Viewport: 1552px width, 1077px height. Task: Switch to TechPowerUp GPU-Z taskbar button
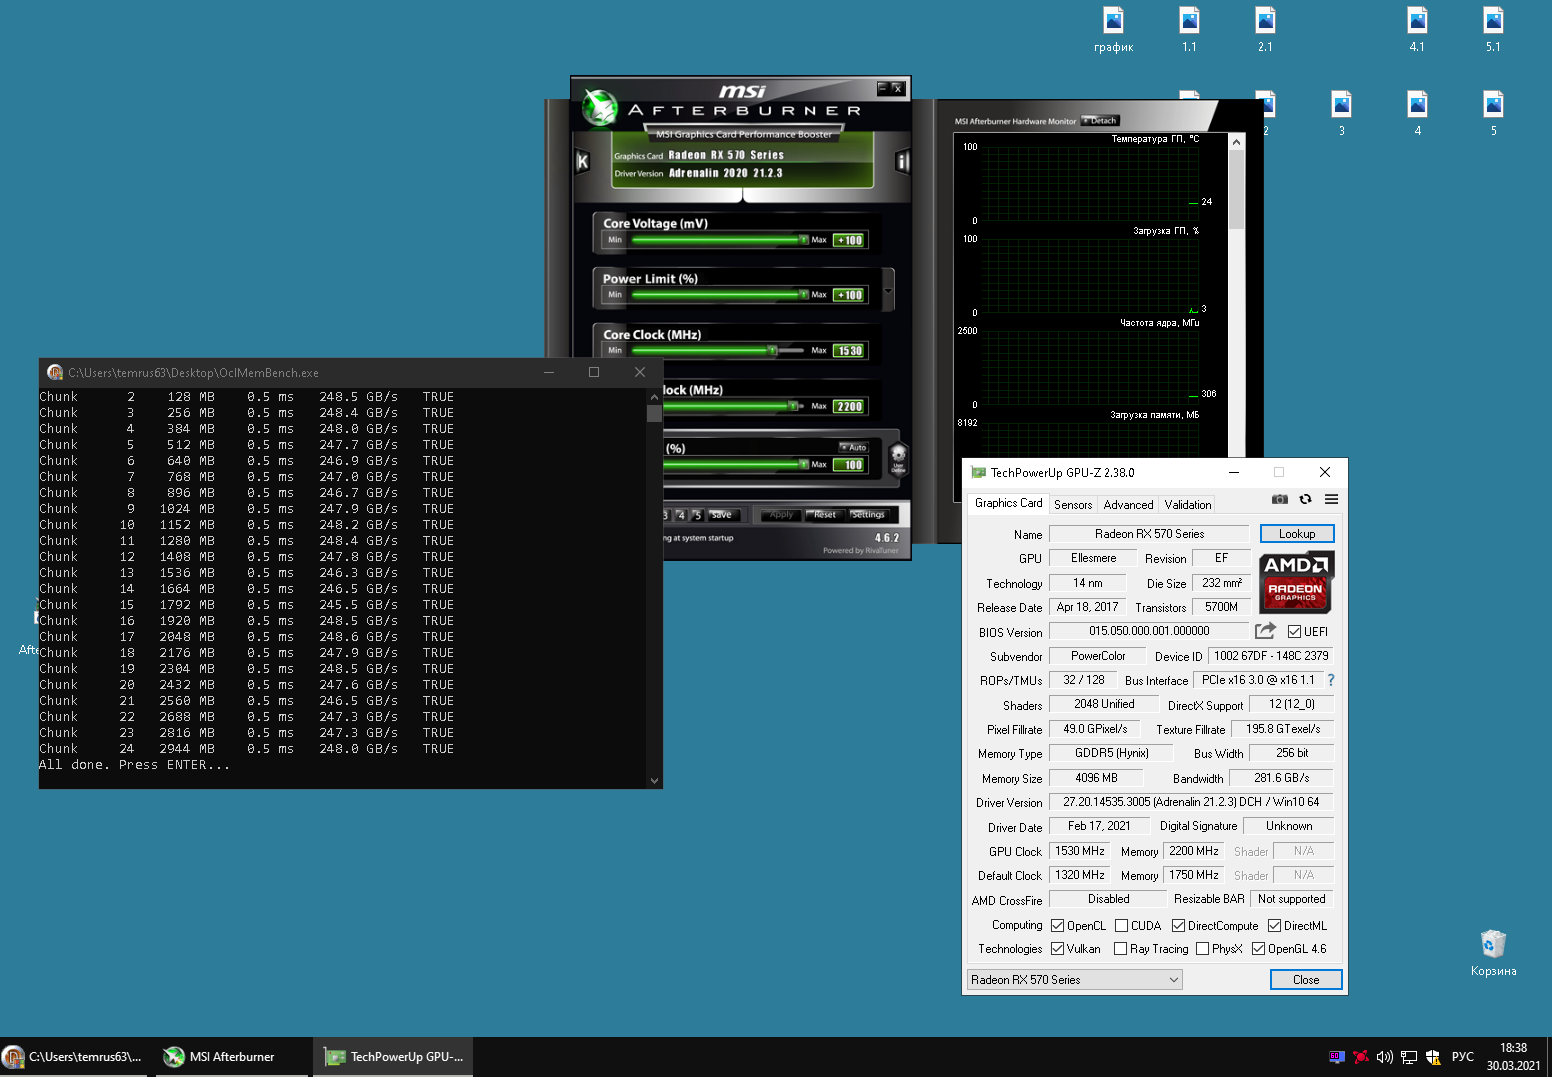[x=393, y=1057]
